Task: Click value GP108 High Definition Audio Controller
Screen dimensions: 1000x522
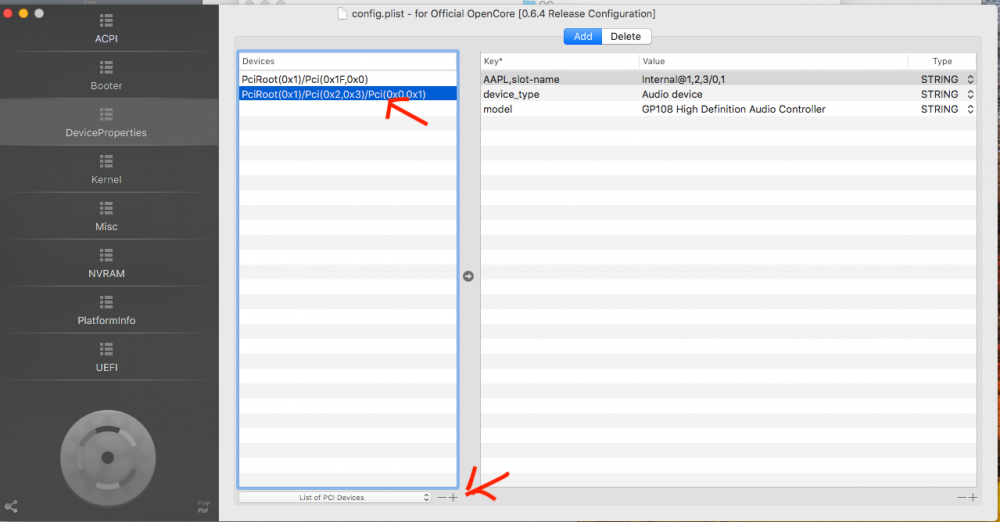Action: [733, 109]
